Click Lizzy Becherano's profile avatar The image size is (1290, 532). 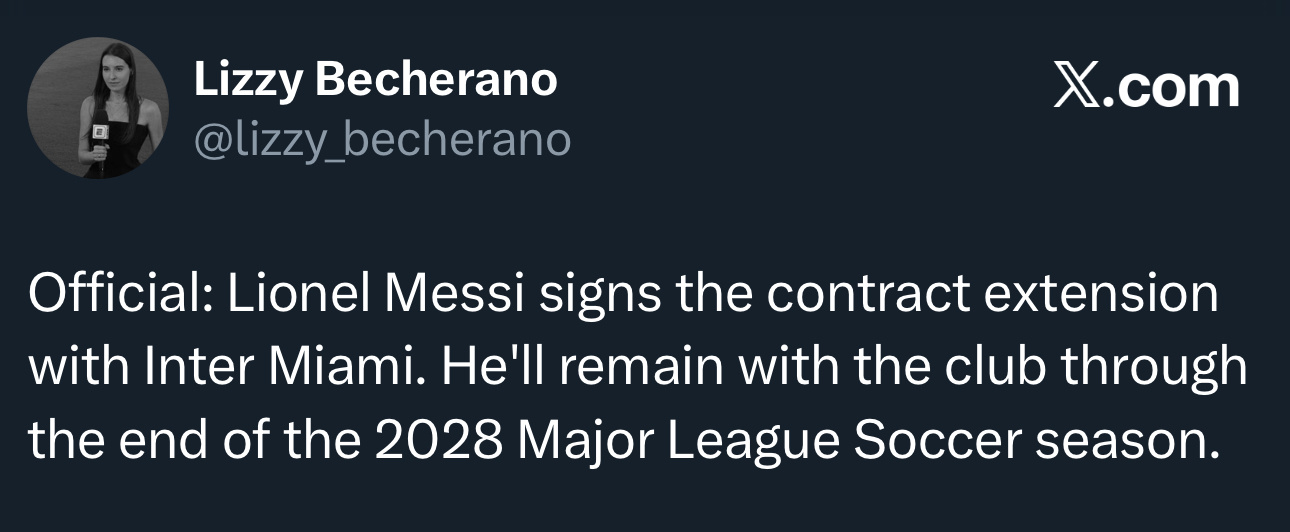coord(98,108)
